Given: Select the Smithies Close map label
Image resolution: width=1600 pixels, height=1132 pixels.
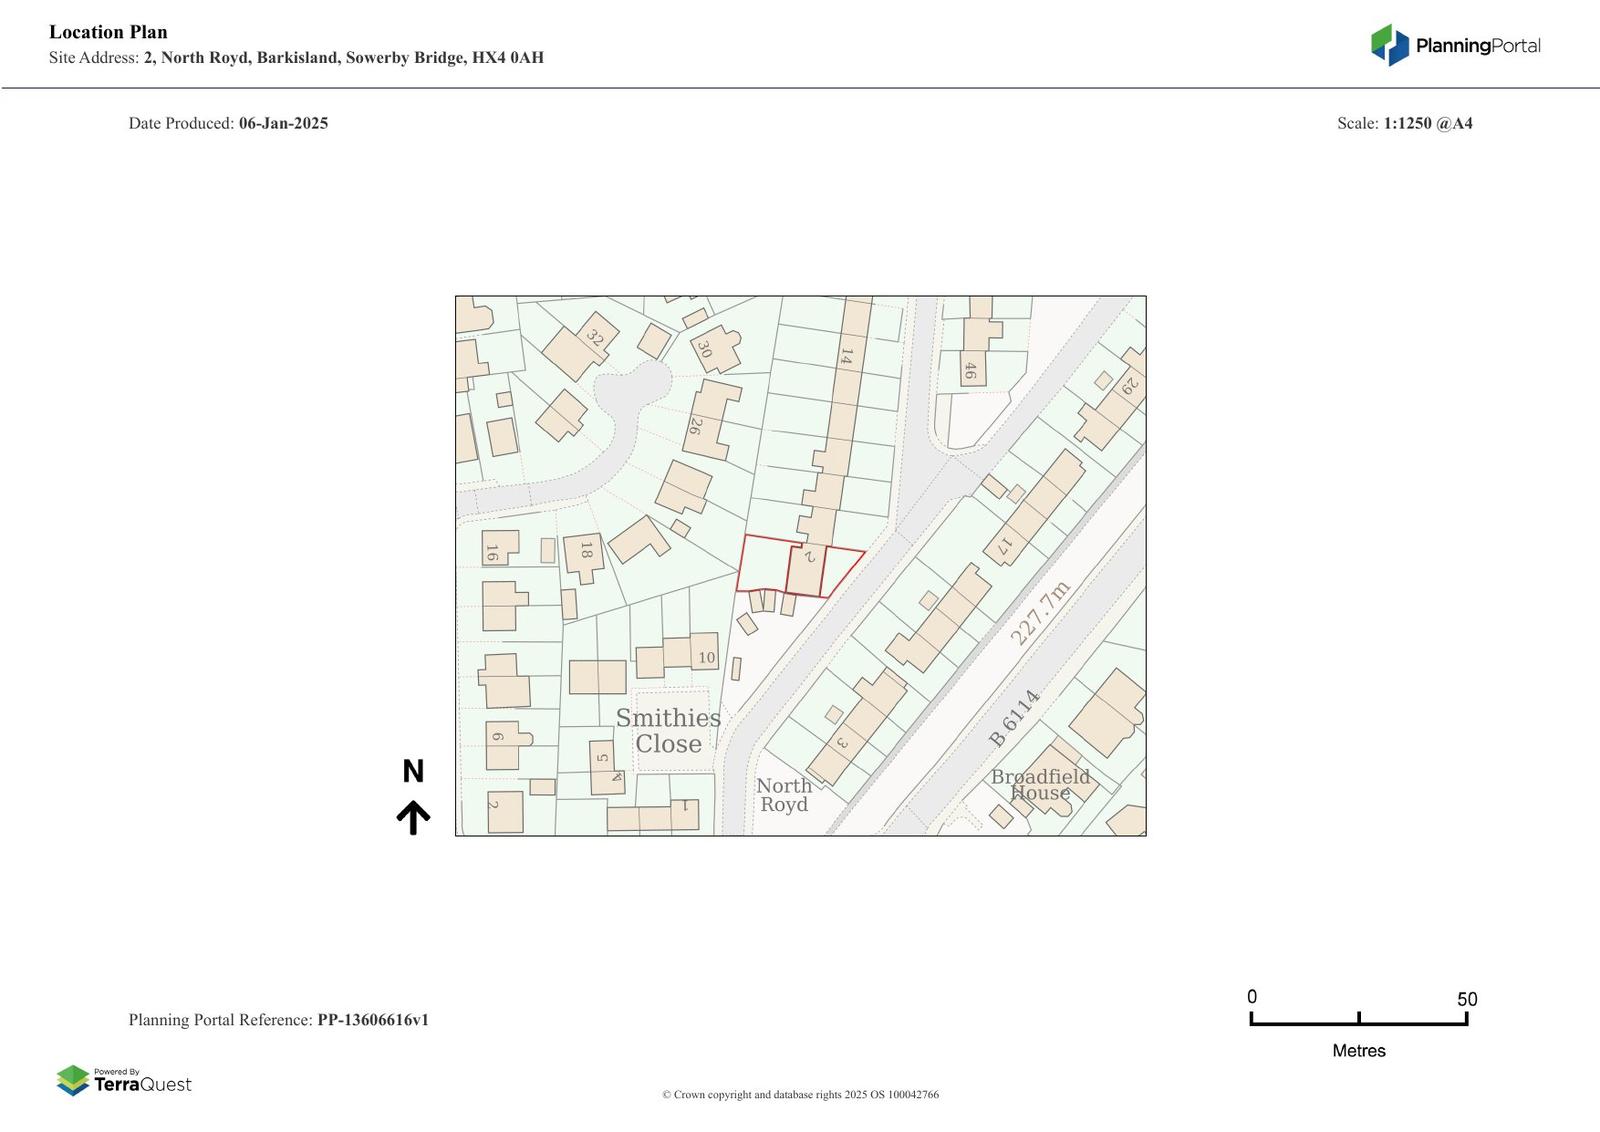Looking at the screenshot, I should coord(668,731).
